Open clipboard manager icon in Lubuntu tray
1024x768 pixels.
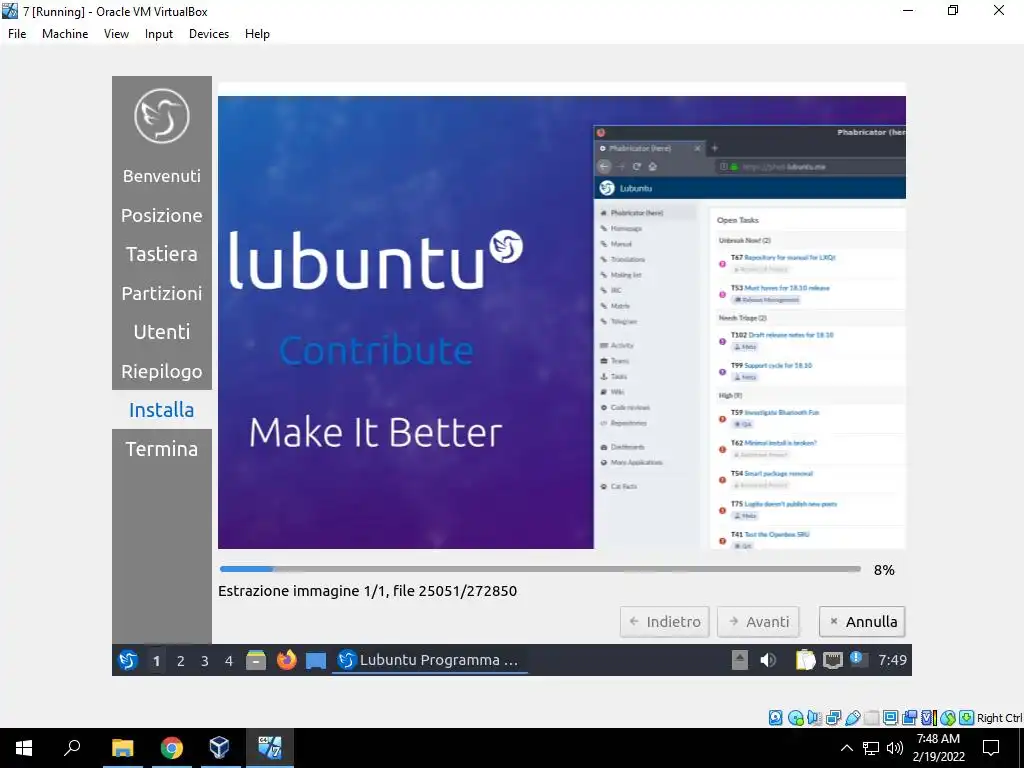(x=805, y=660)
